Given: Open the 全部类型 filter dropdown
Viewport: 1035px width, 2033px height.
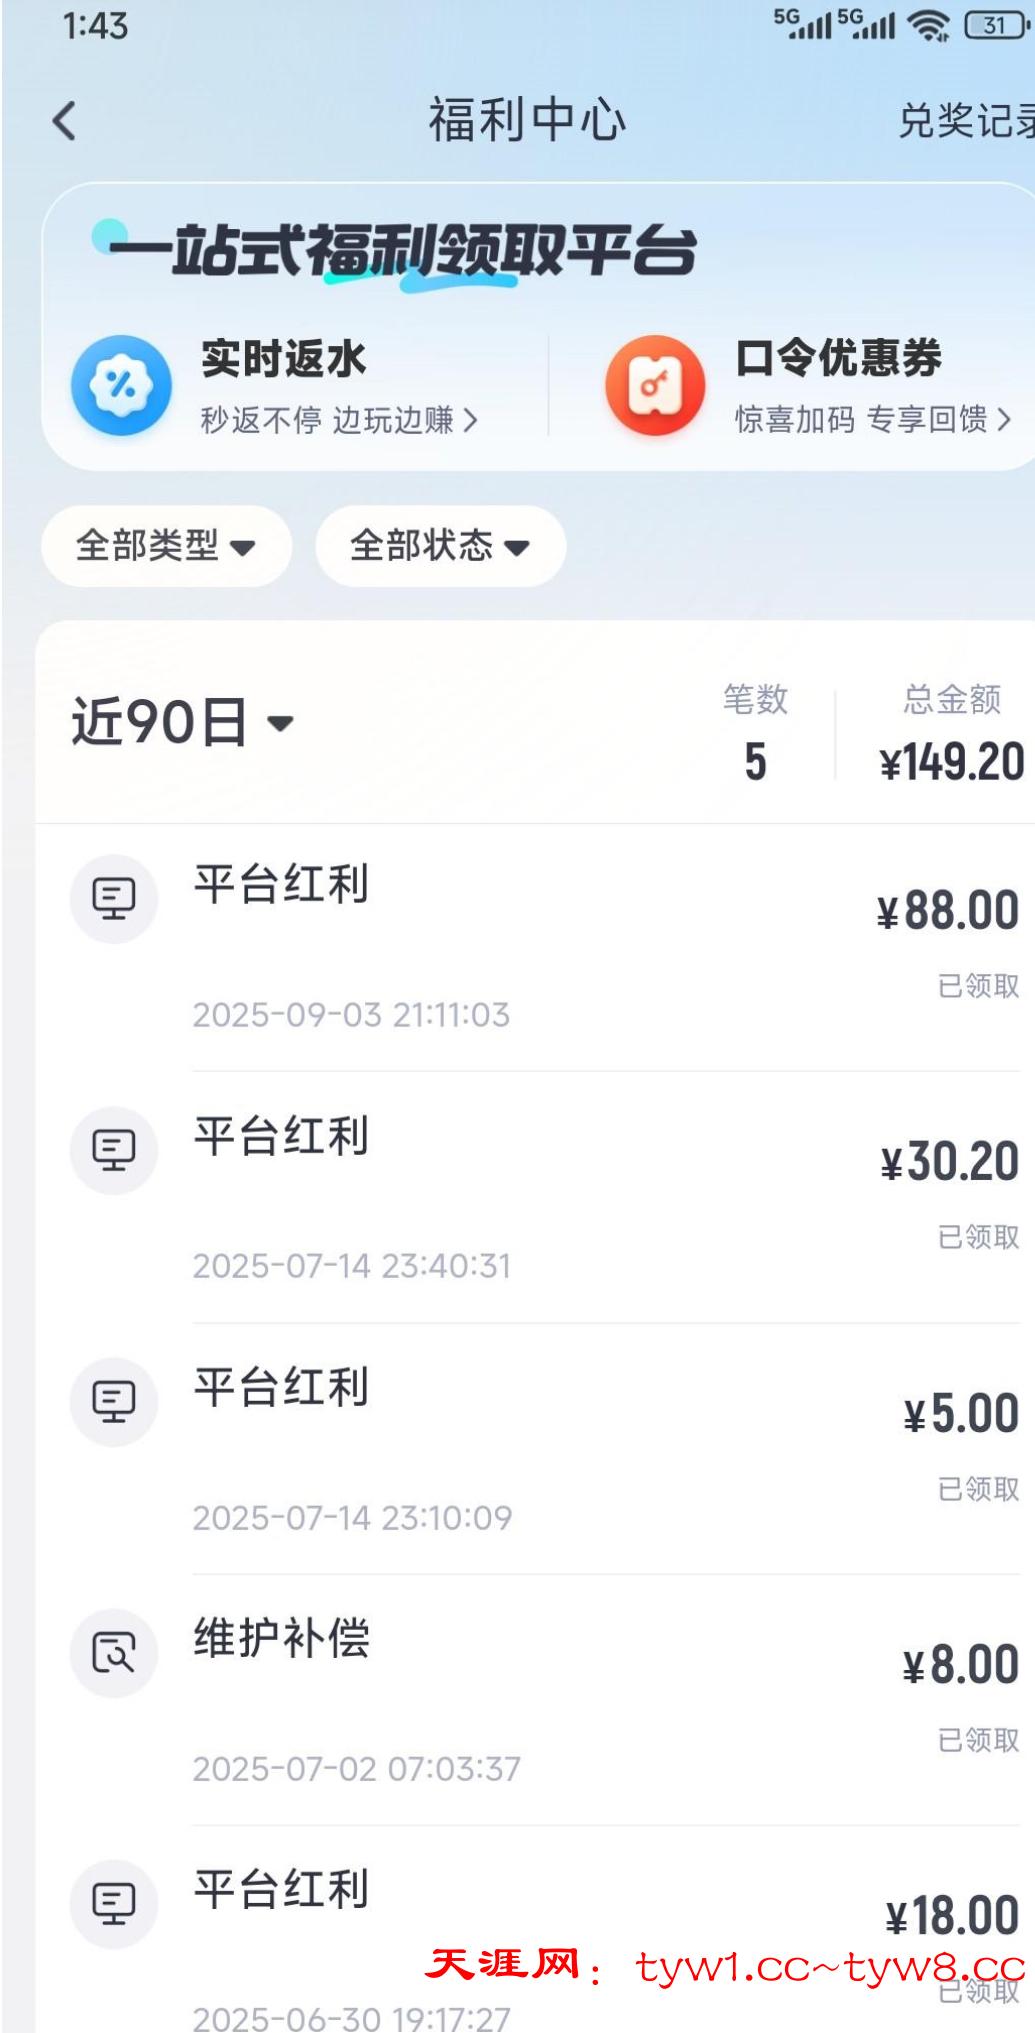Looking at the screenshot, I should coord(166,546).
